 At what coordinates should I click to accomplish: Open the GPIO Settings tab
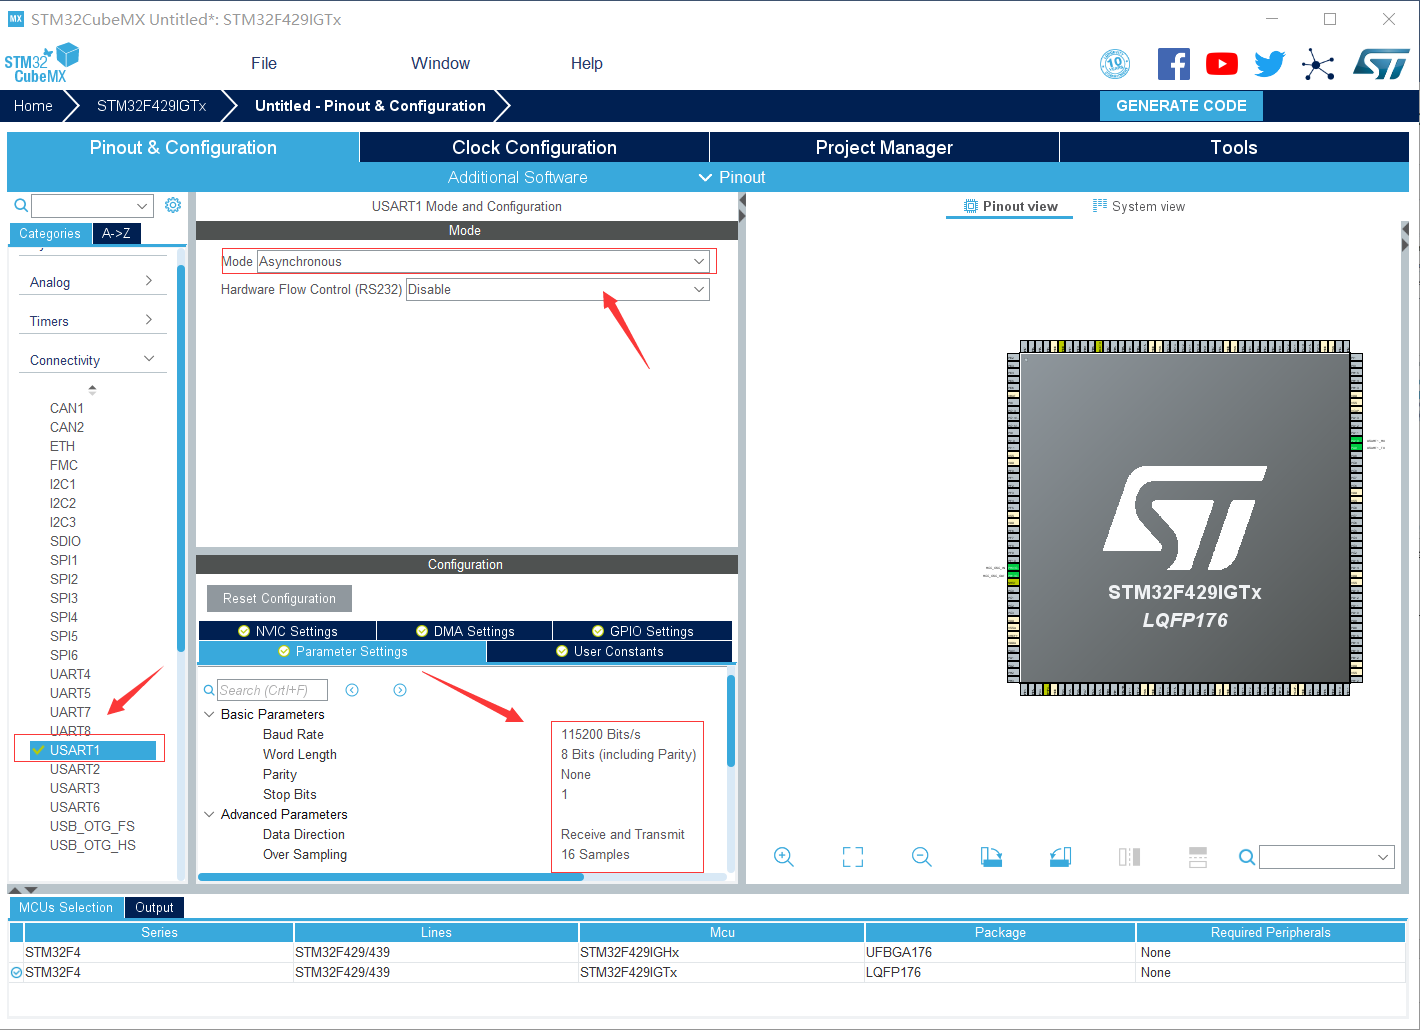642,631
